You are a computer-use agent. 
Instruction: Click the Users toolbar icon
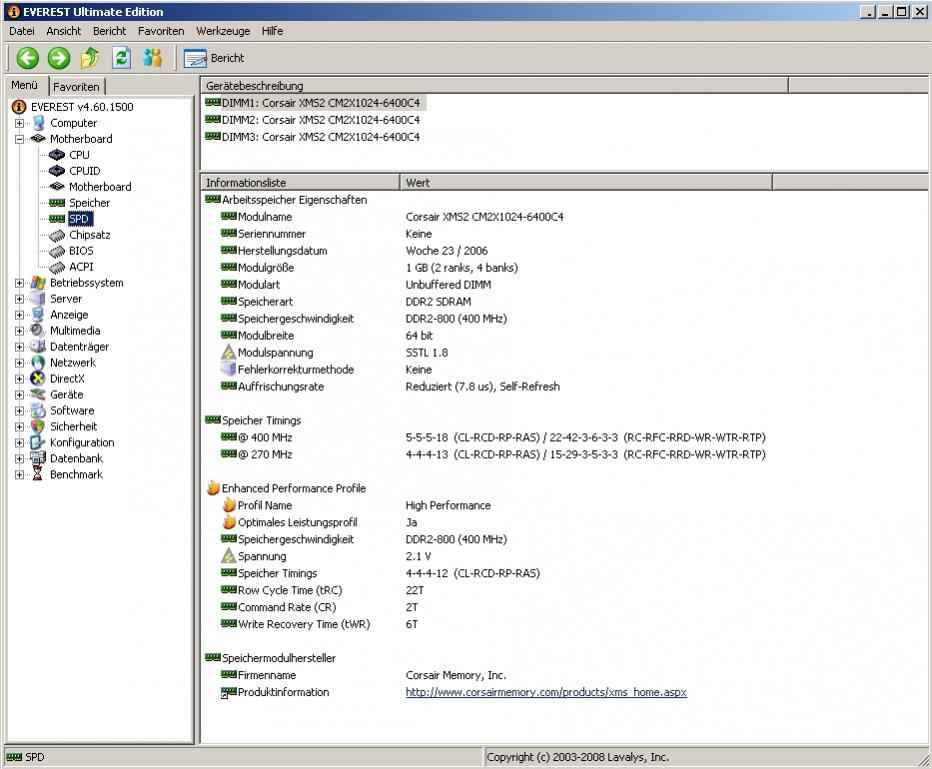[153, 58]
